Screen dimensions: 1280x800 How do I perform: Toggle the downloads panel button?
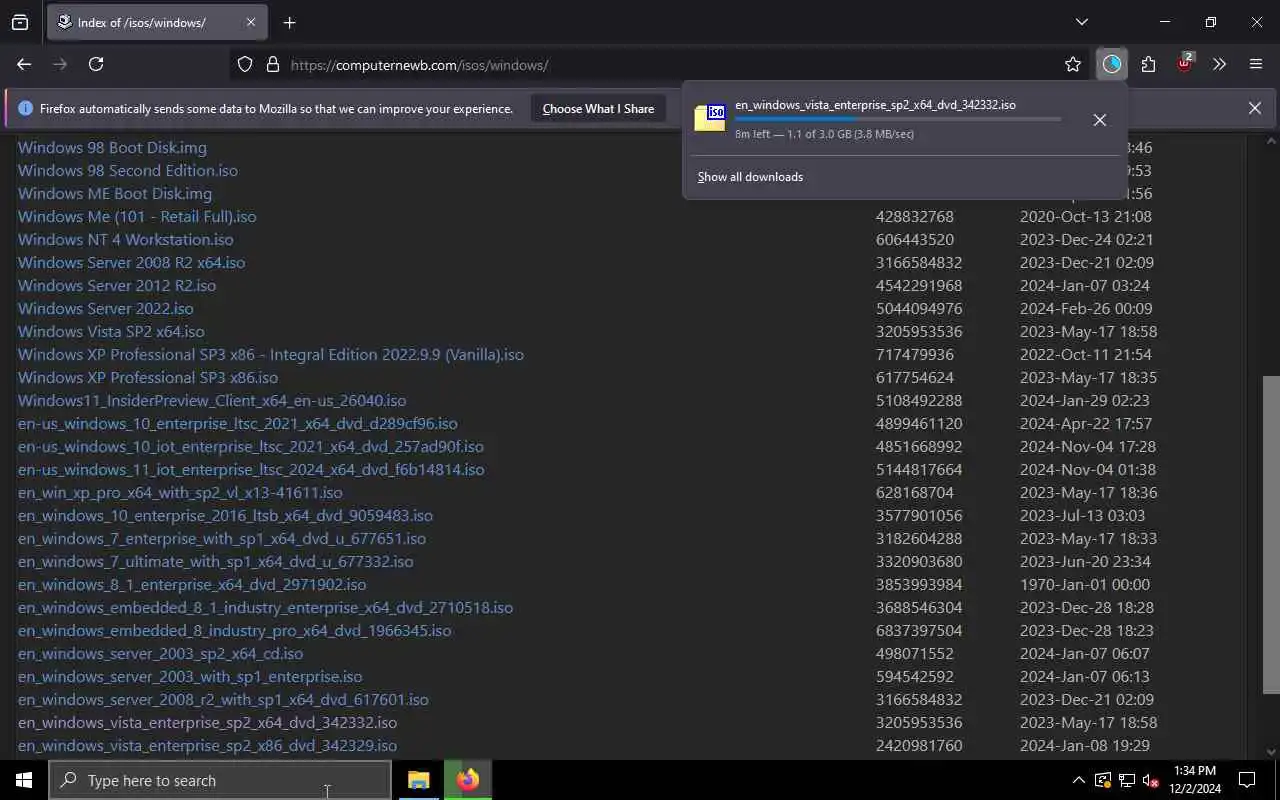(x=1112, y=64)
